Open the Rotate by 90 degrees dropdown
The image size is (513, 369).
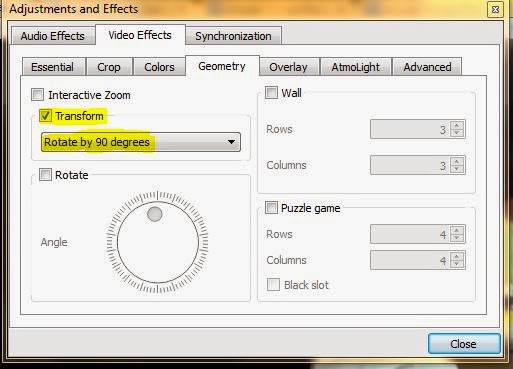pos(141,142)
